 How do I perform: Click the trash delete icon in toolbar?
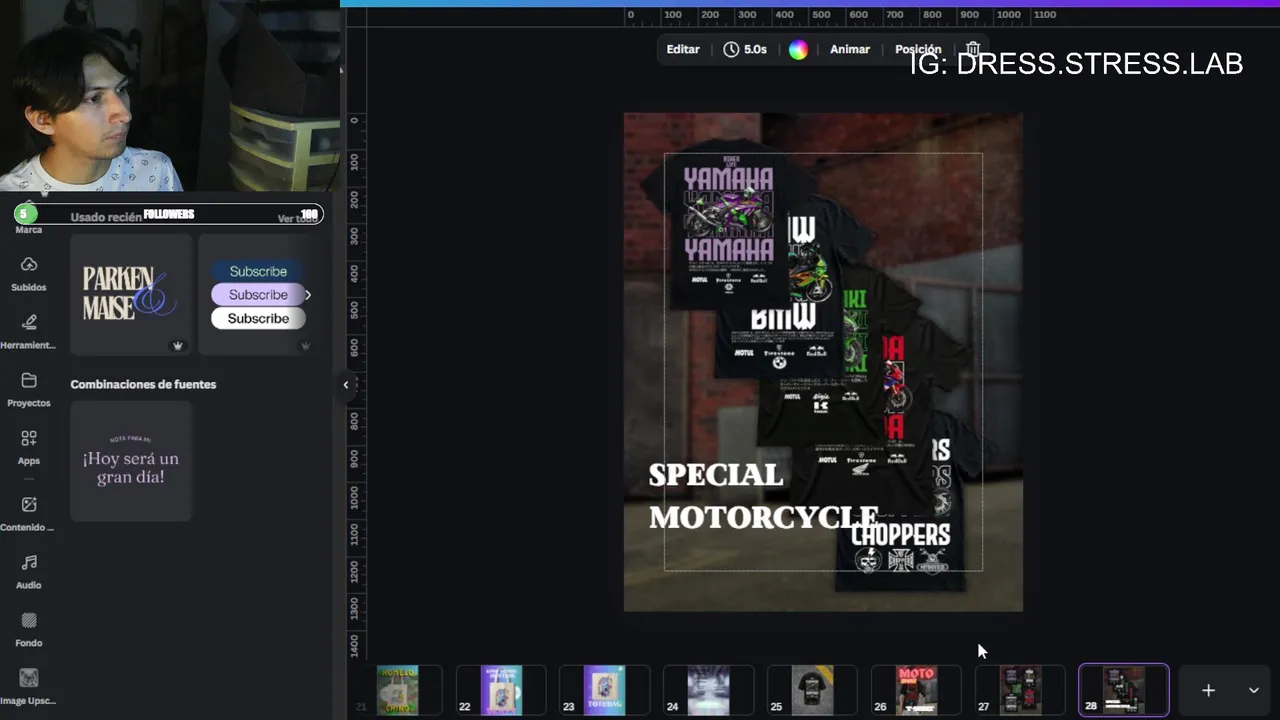pyautogui.click(x=972, y=49)
